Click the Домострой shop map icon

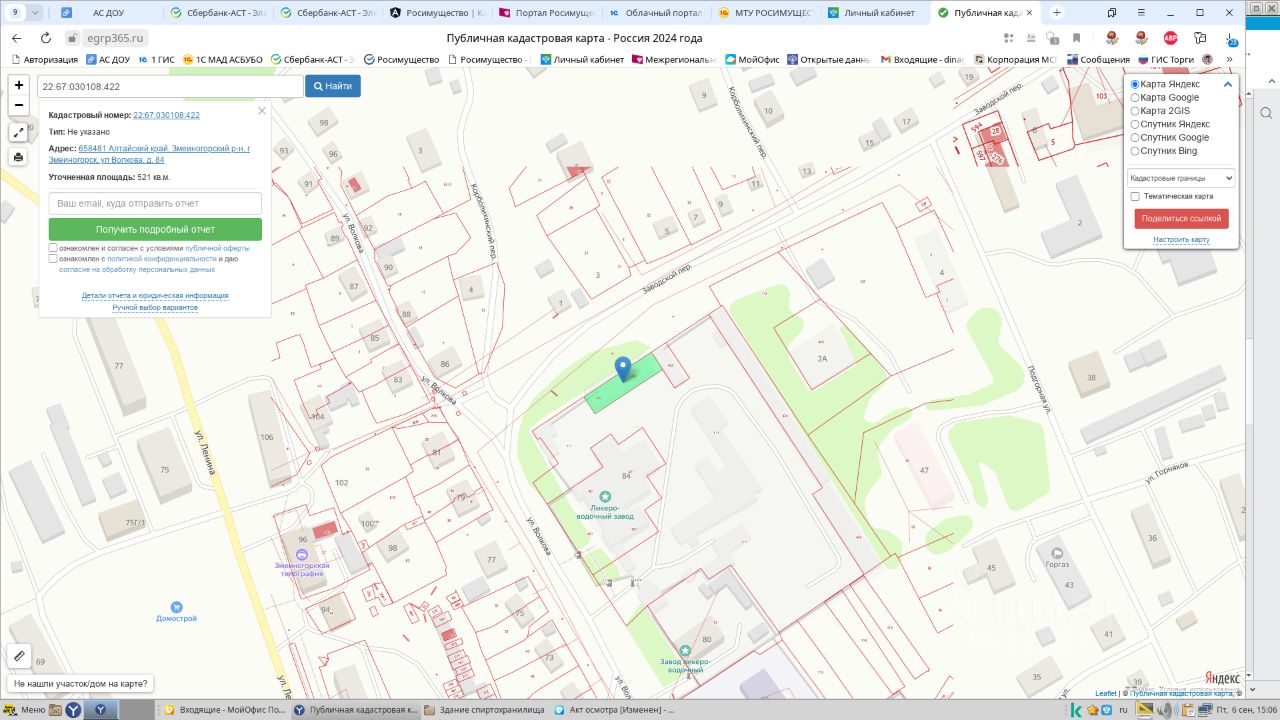point(177,606)
